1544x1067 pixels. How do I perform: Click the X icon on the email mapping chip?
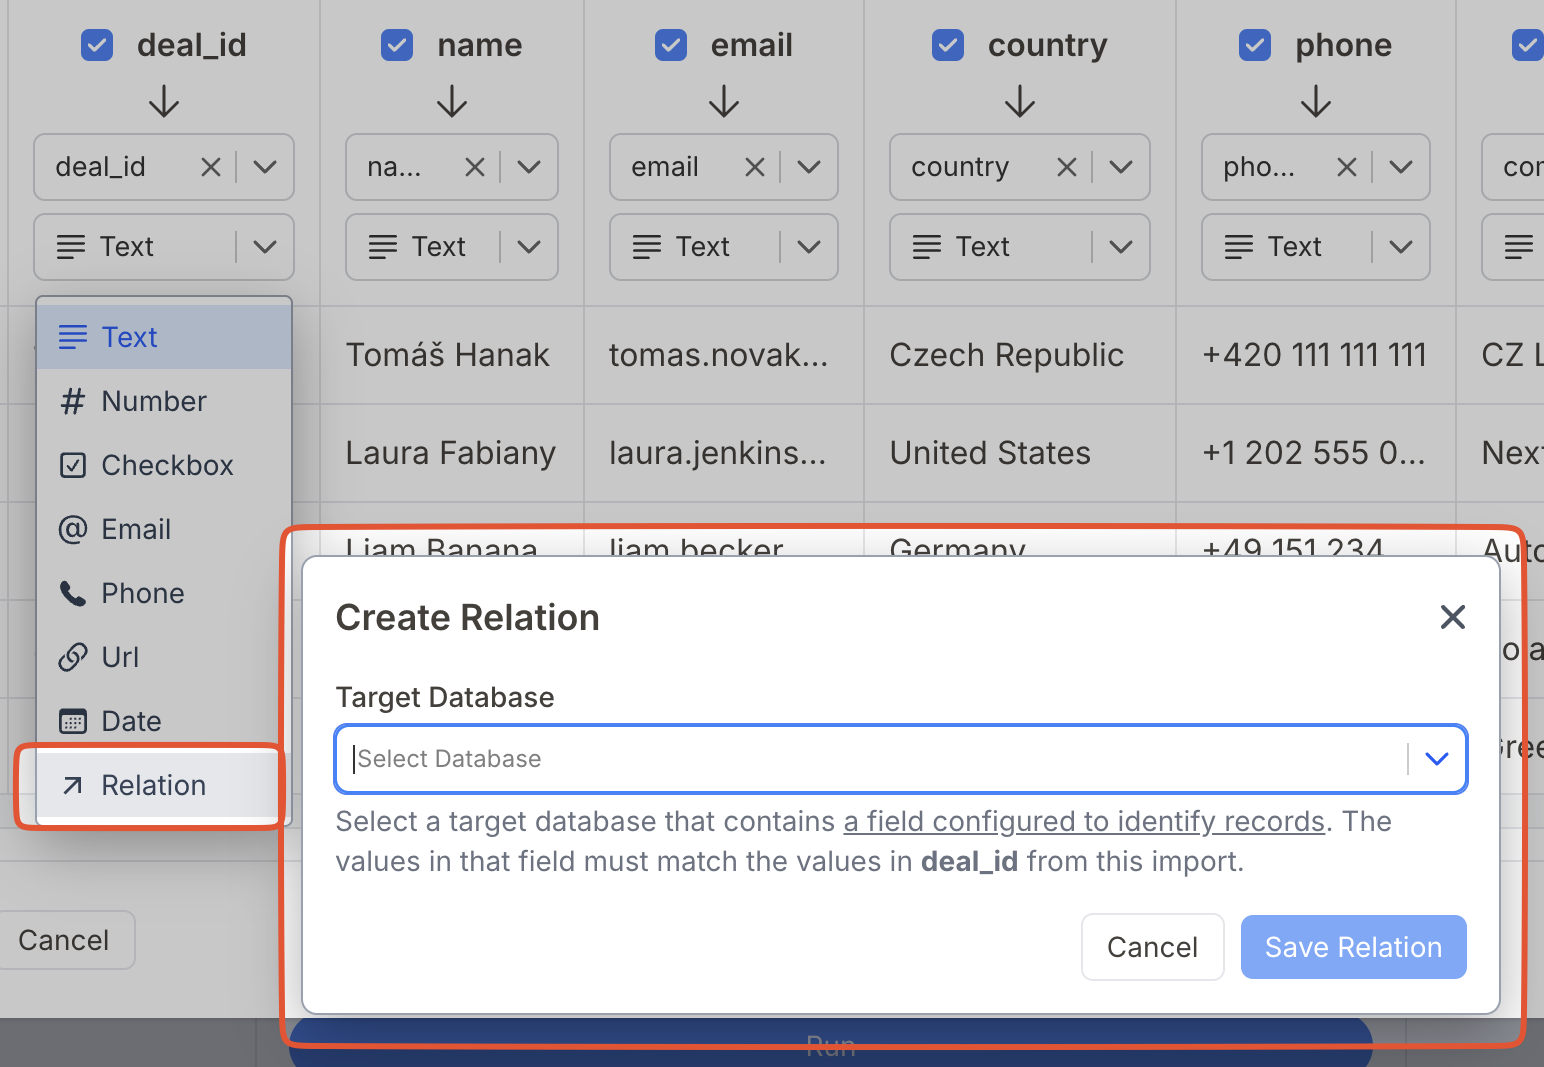click(754, 167)
